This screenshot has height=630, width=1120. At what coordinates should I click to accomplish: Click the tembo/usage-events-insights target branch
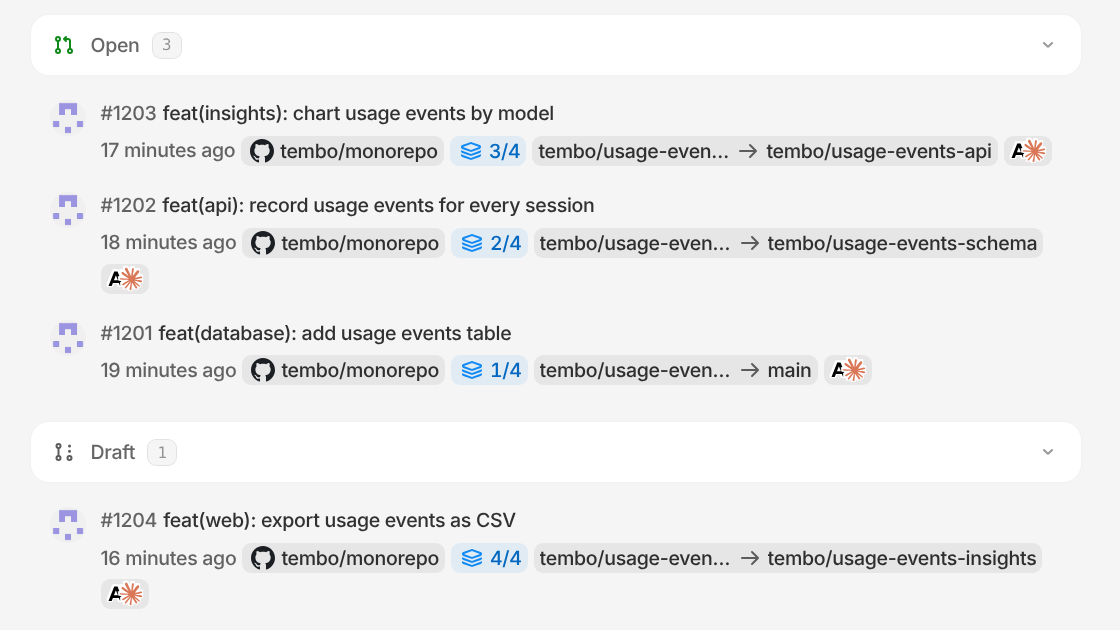coord(901,558)
